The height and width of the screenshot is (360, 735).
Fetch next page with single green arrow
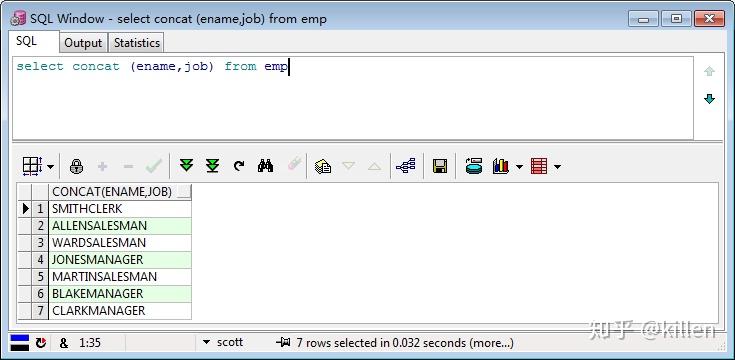coord(187,165)
